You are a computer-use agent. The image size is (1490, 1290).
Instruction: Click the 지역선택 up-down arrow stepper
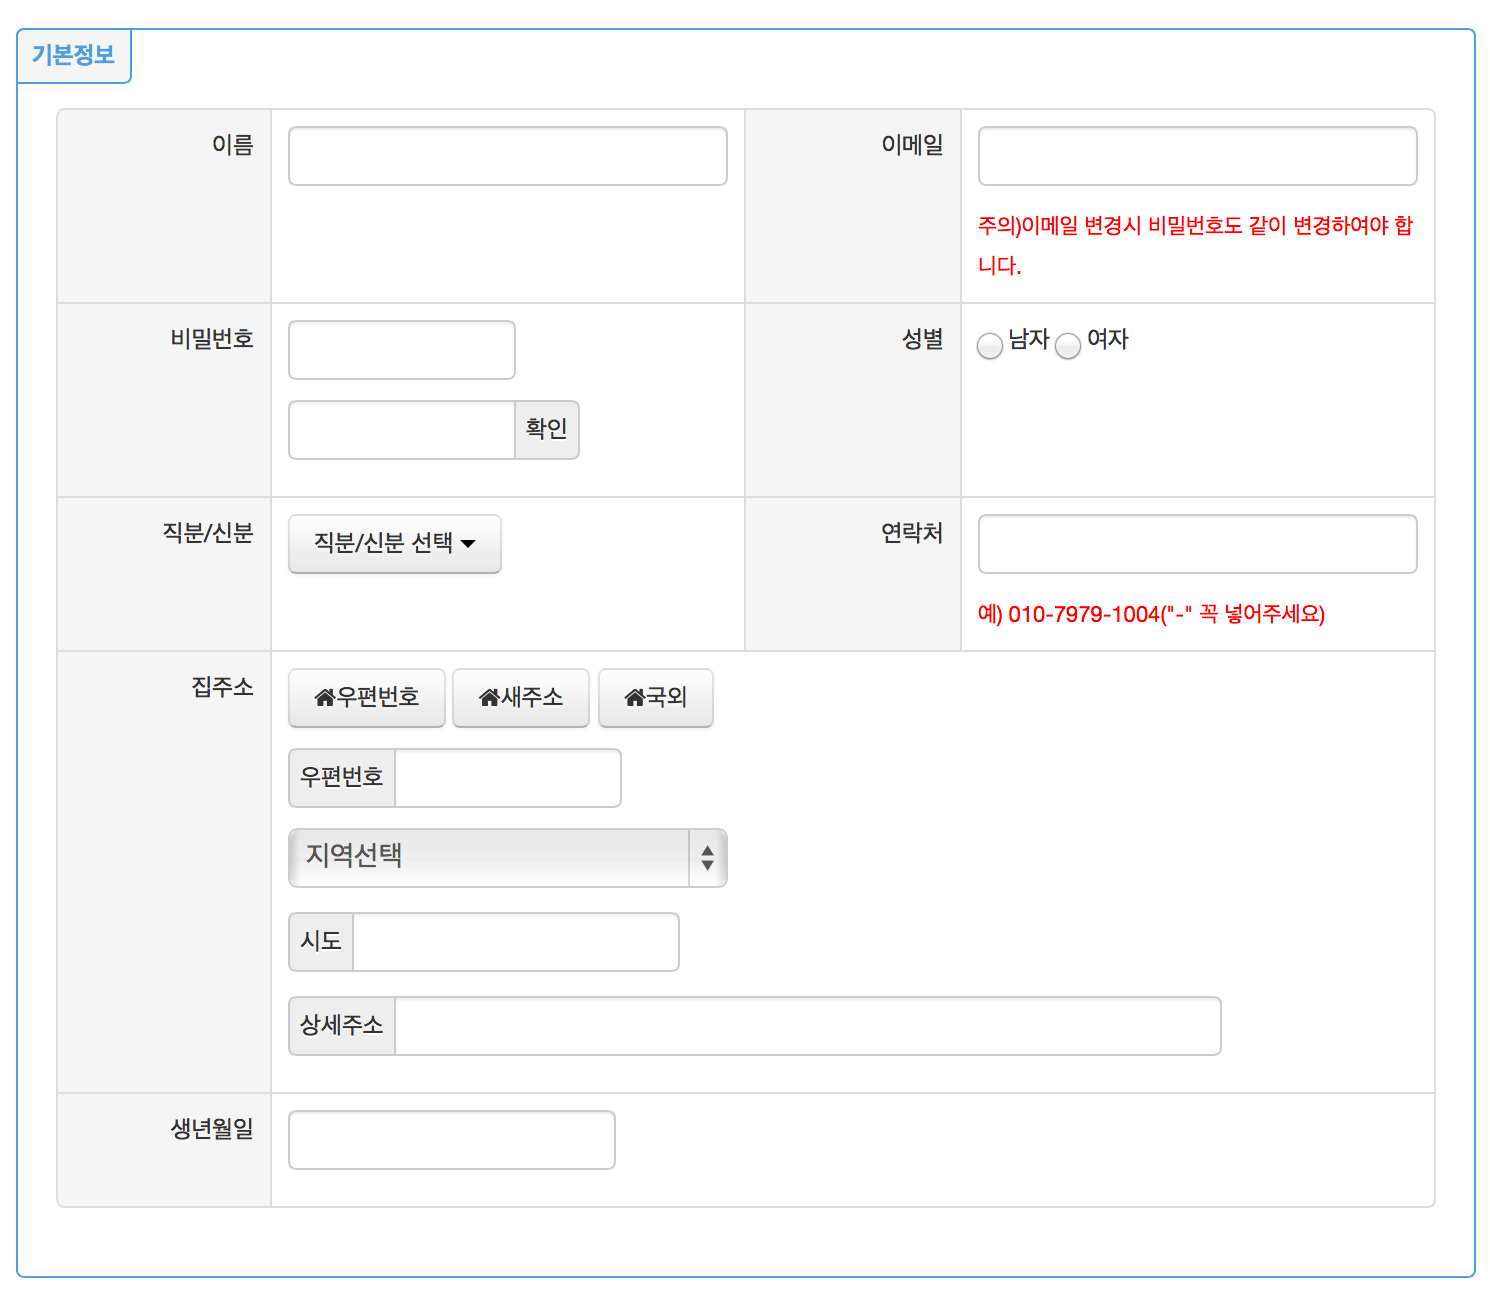707,857
